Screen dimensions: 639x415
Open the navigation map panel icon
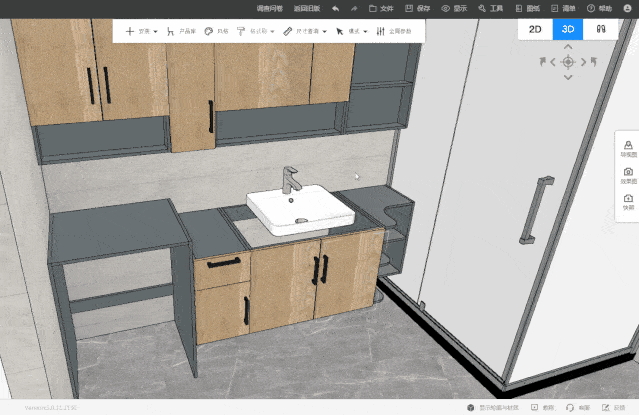(x=628, y=149)
